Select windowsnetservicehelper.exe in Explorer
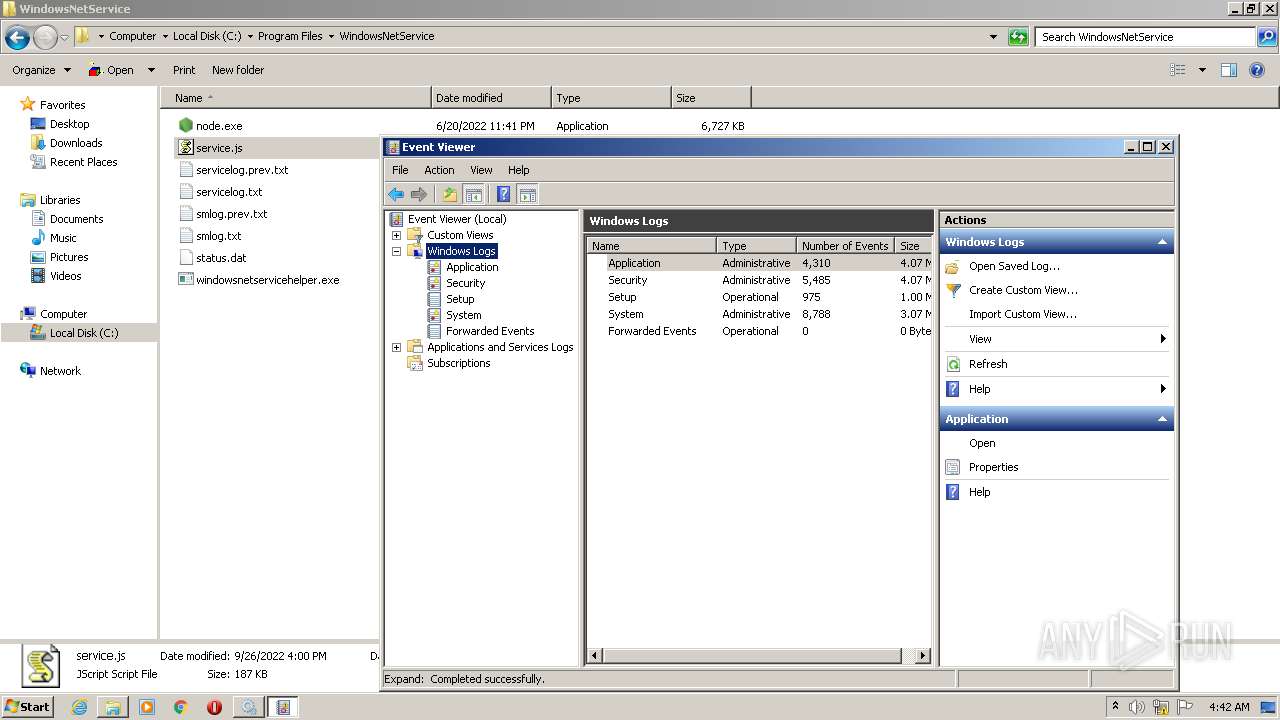This screenshot has height=720, width=1280. [x=267, y=280]
